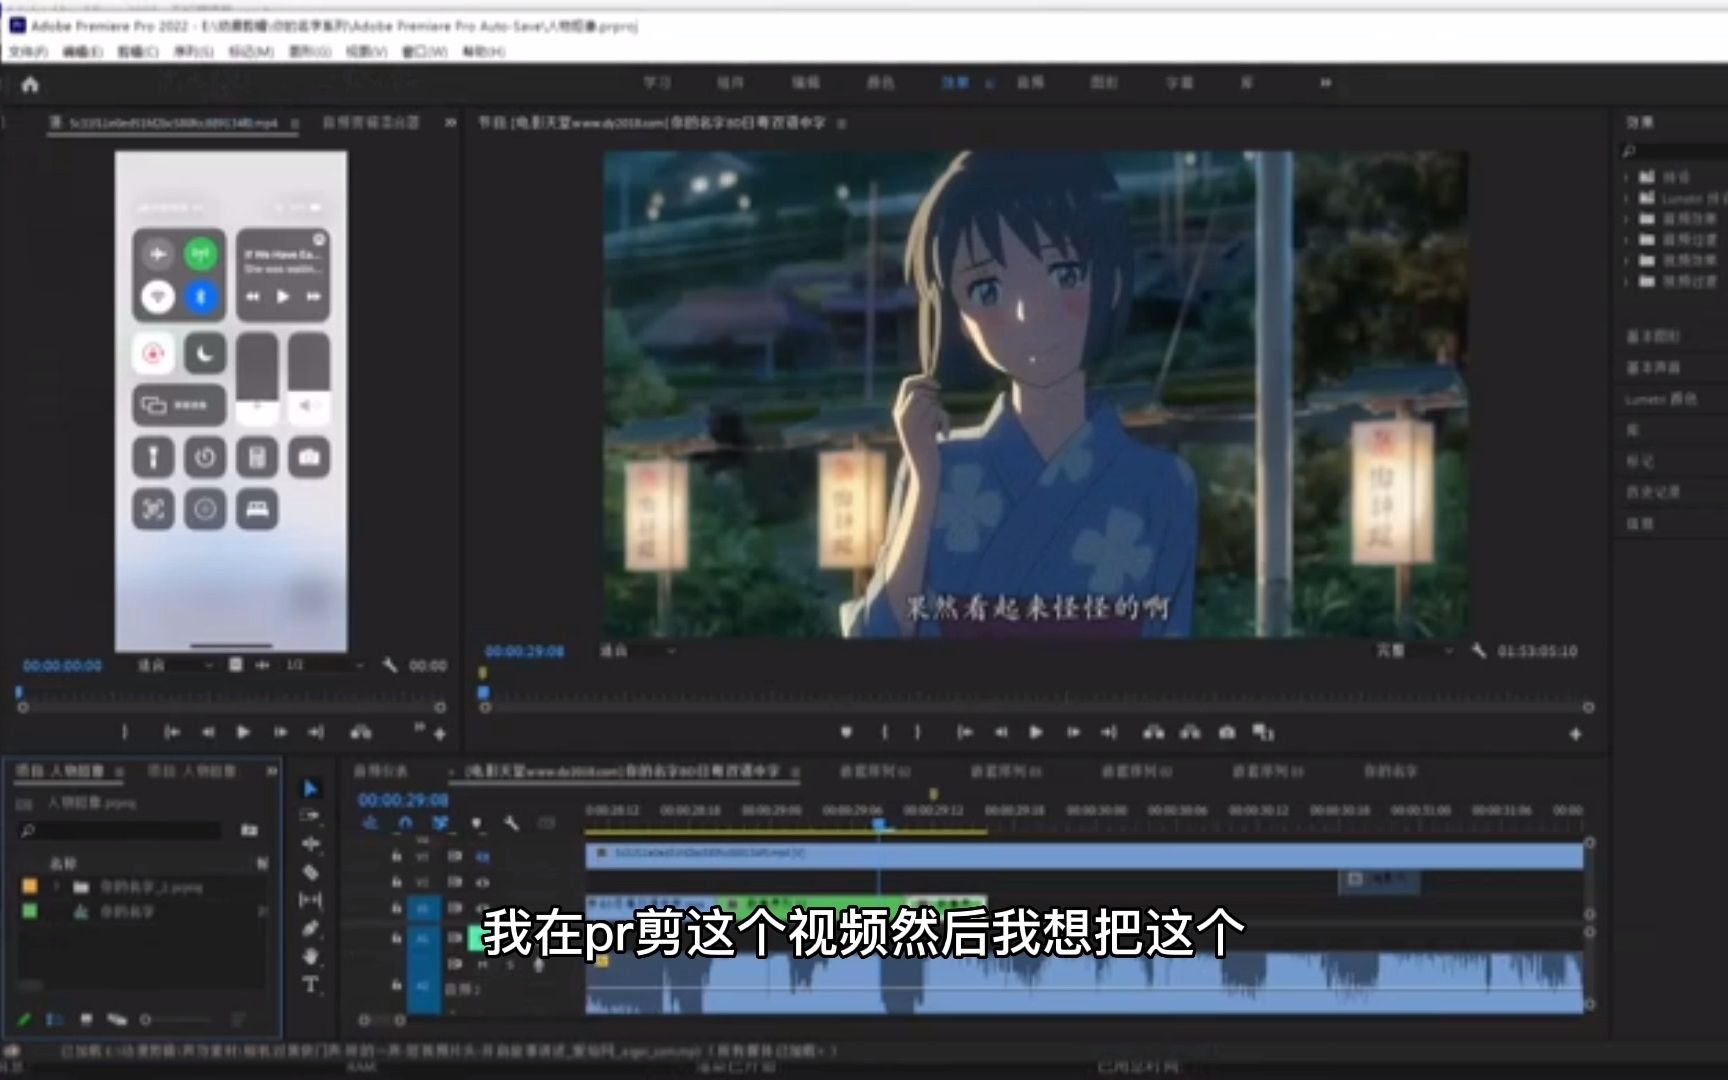Toggle nest sequences insert mode button
Viewport: 1728px width, 1080px height.
click(370, 823)
